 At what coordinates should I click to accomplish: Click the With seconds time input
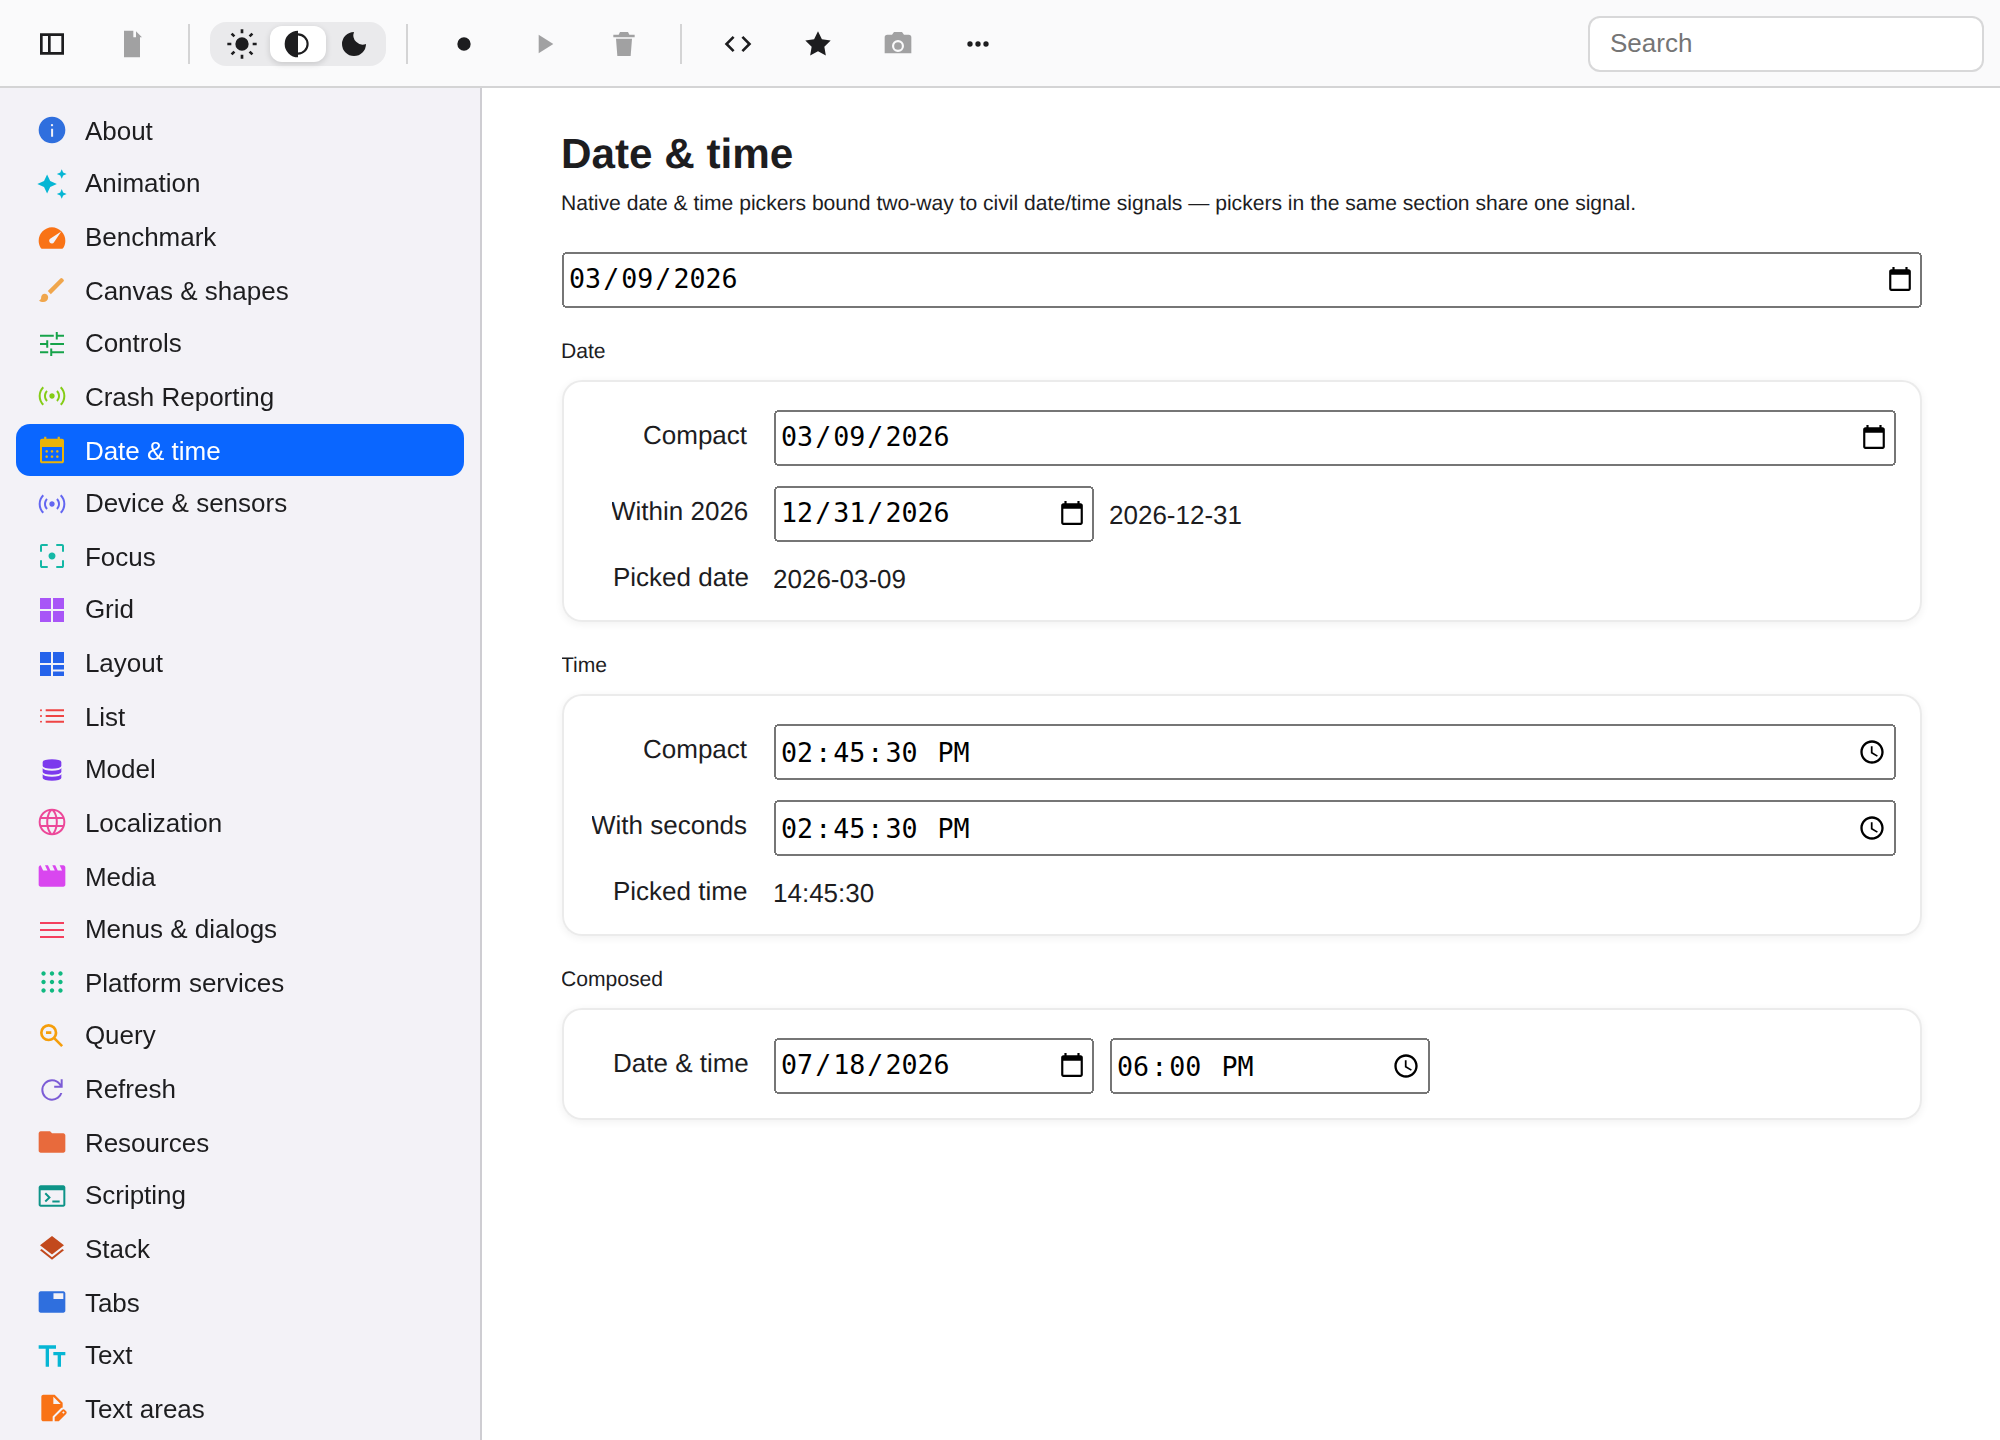click(1334, 828)
